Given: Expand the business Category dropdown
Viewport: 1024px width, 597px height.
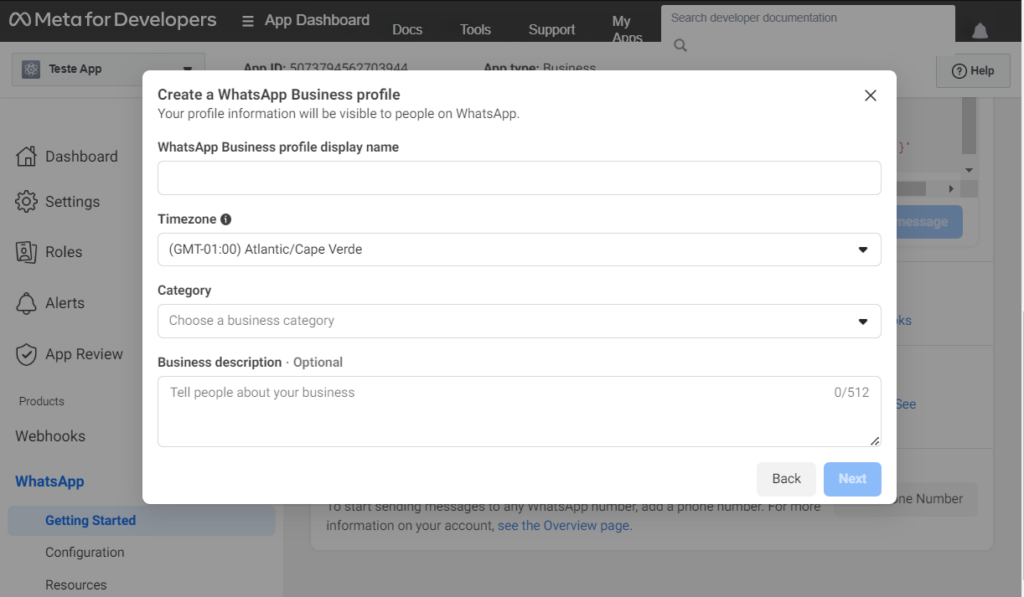Looking at the screenshot, I should (519, 321).
